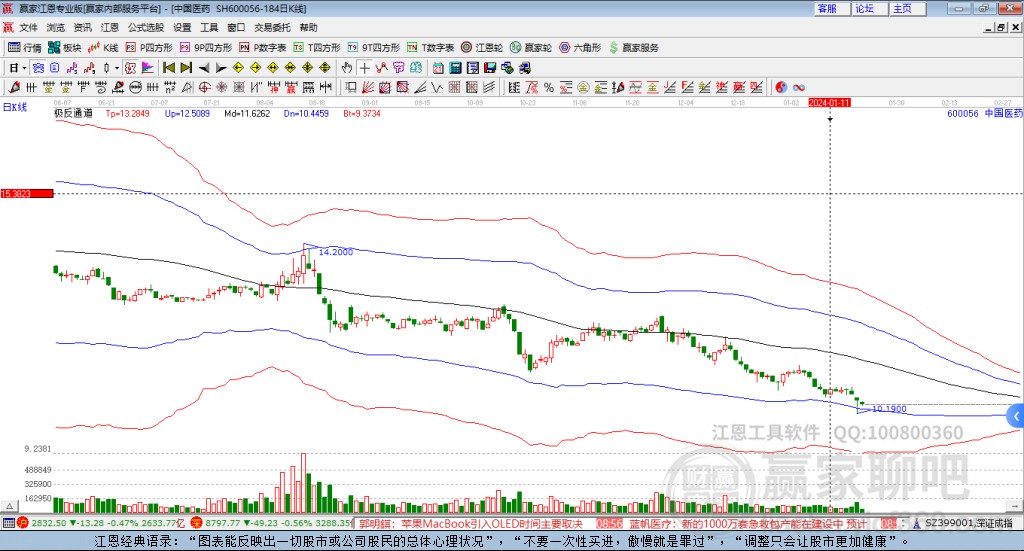Select the hand pan tool
Image resolution: width=1024 pixels, height=551 pixels.
point(347,68)
